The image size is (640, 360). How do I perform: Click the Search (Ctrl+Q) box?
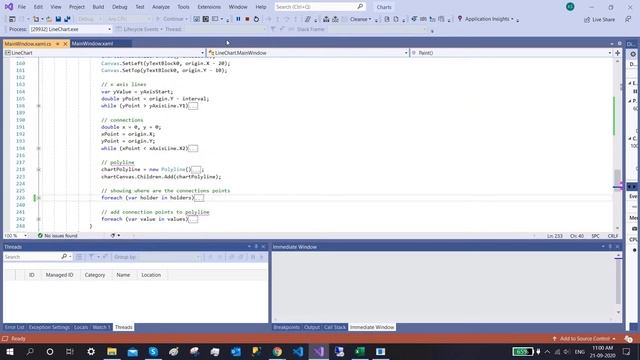click(x=319, y=7)
